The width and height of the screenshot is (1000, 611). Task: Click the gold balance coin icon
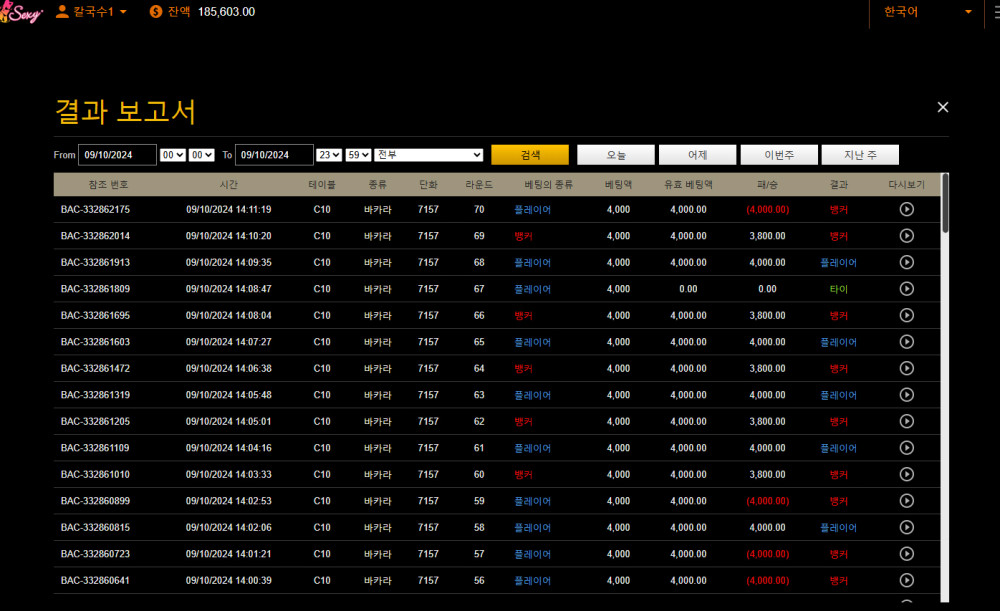click(x=156, y=12)
